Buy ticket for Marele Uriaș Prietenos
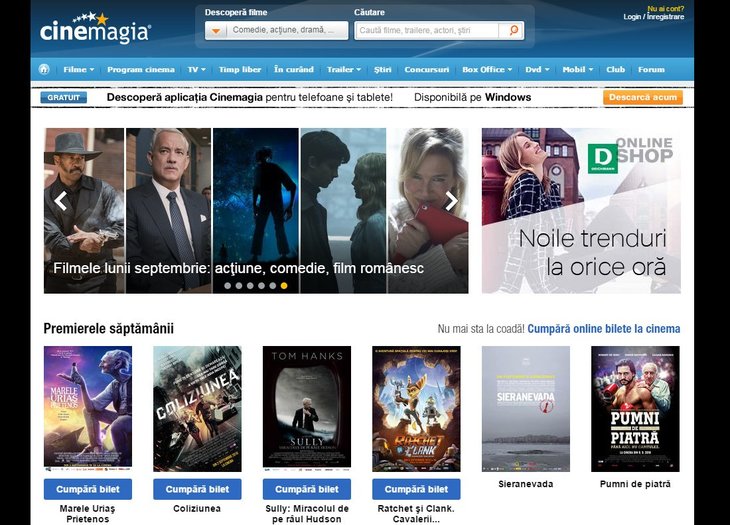This screenshot has height=525, width=730. tap(88, 489)
